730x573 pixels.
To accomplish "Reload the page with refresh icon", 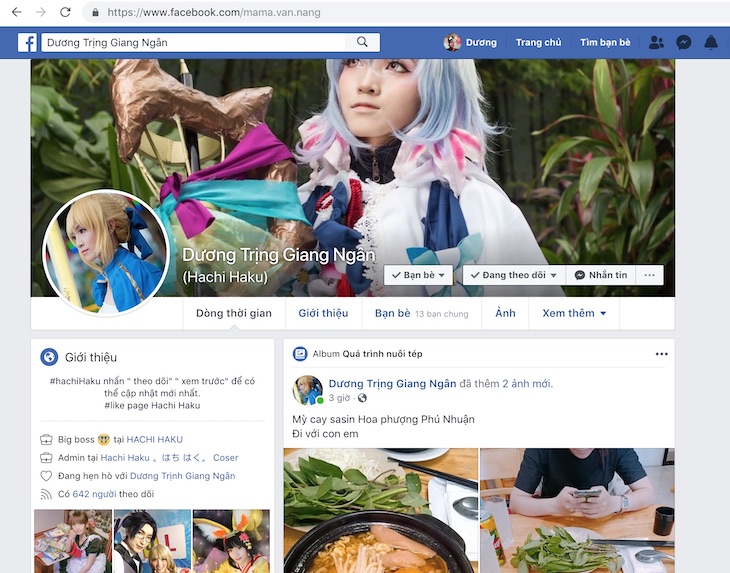I will click(65, 12).
